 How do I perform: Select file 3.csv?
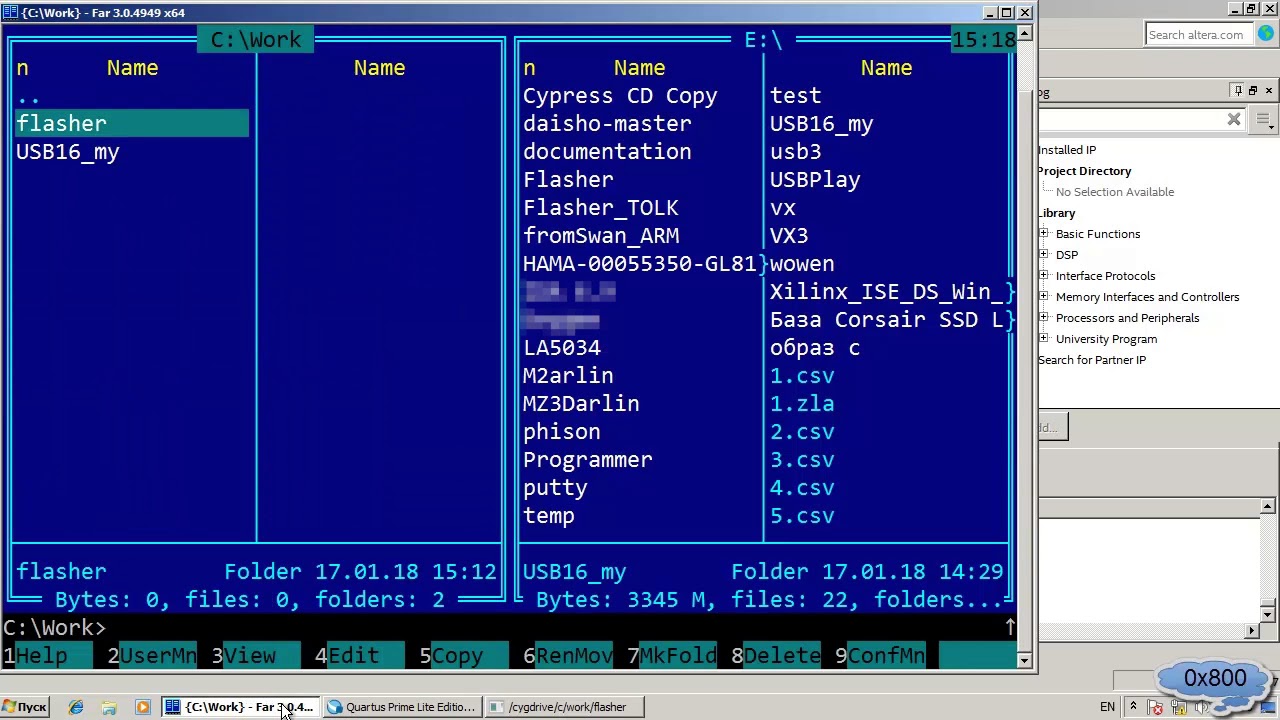click(802, 460)
